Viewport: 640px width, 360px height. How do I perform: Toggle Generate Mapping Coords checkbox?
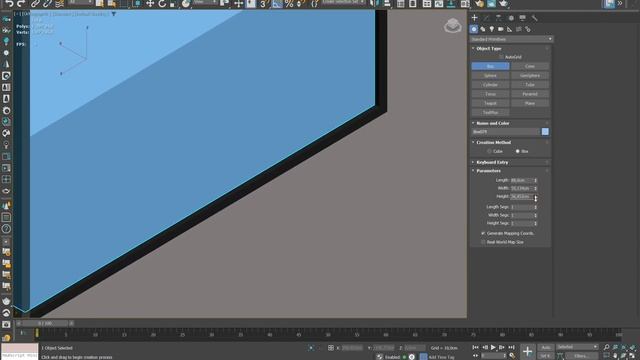tap(483, 233)
